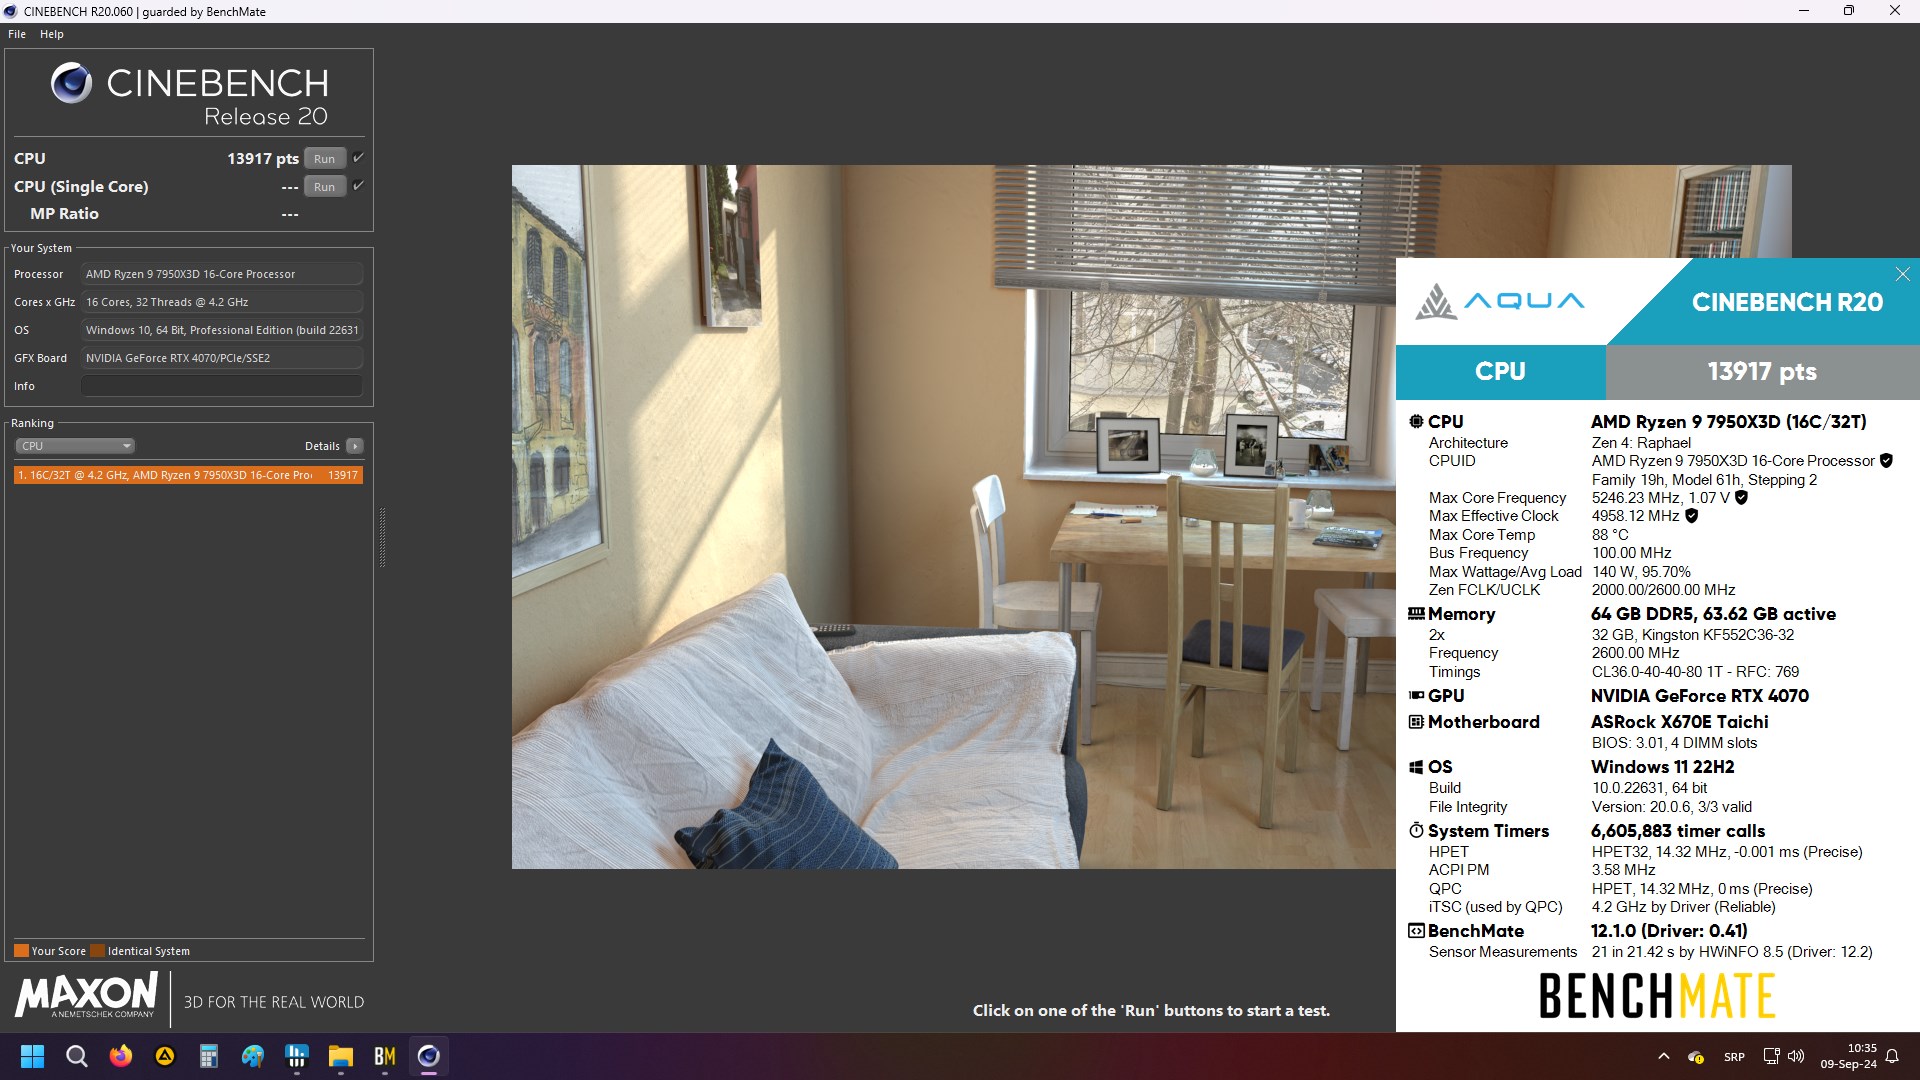Click the brown Identical System legend swatch
The width and height of the screenshot is (1920, 1080).
[97, 951]
